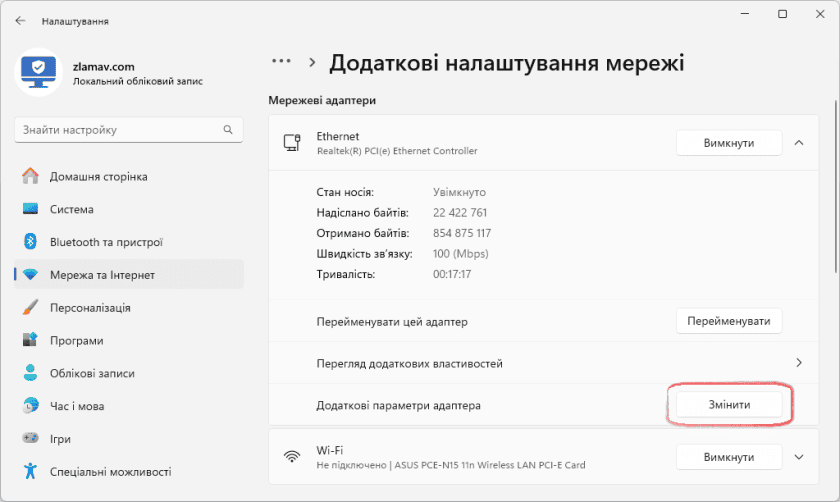The width and height of the screenshot is (840, 502).
Task: Click the Ethernet adapter icon
Action: tap(292, 143)
